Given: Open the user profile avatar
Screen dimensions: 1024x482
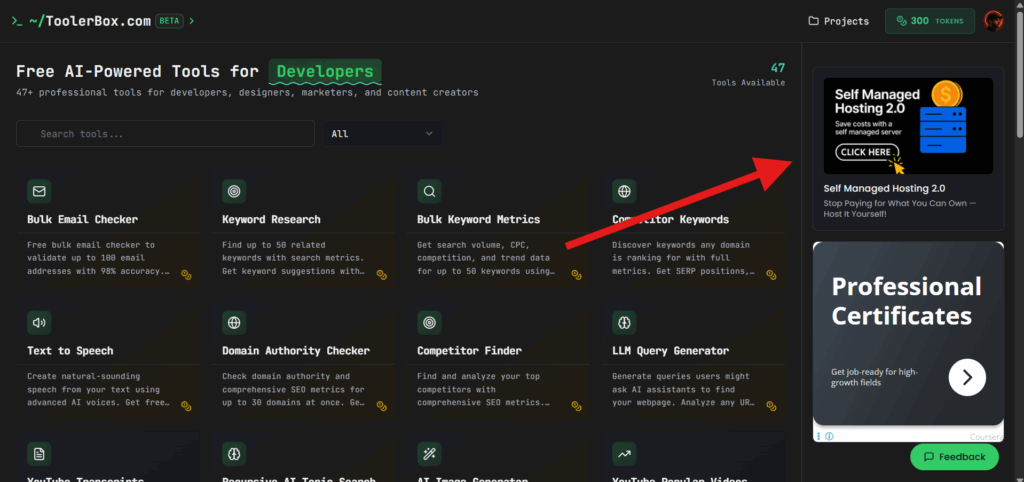Looking at the screenshot, I should [x=994, y=20].
